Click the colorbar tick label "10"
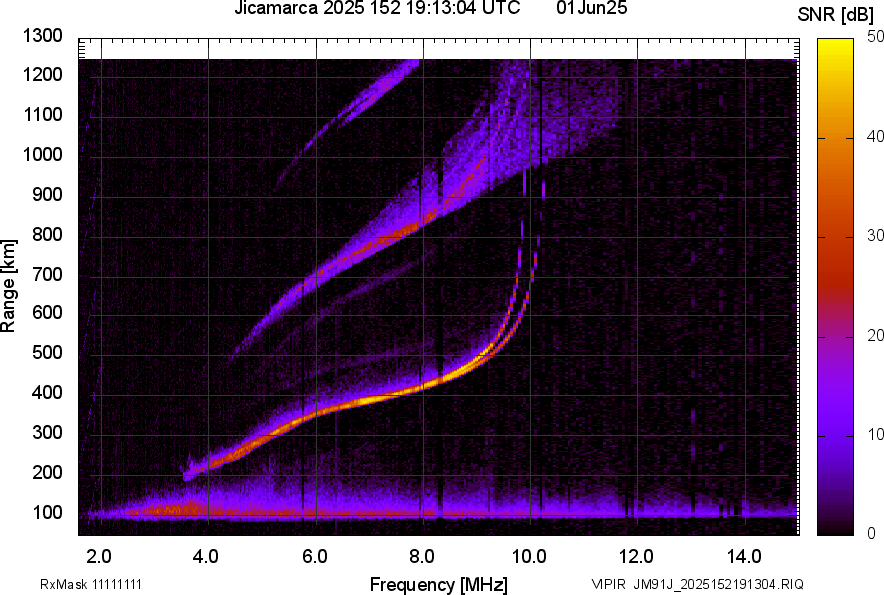Image resolution: width=884 pixels, height=595 pixels. click(x=876, y=434)
